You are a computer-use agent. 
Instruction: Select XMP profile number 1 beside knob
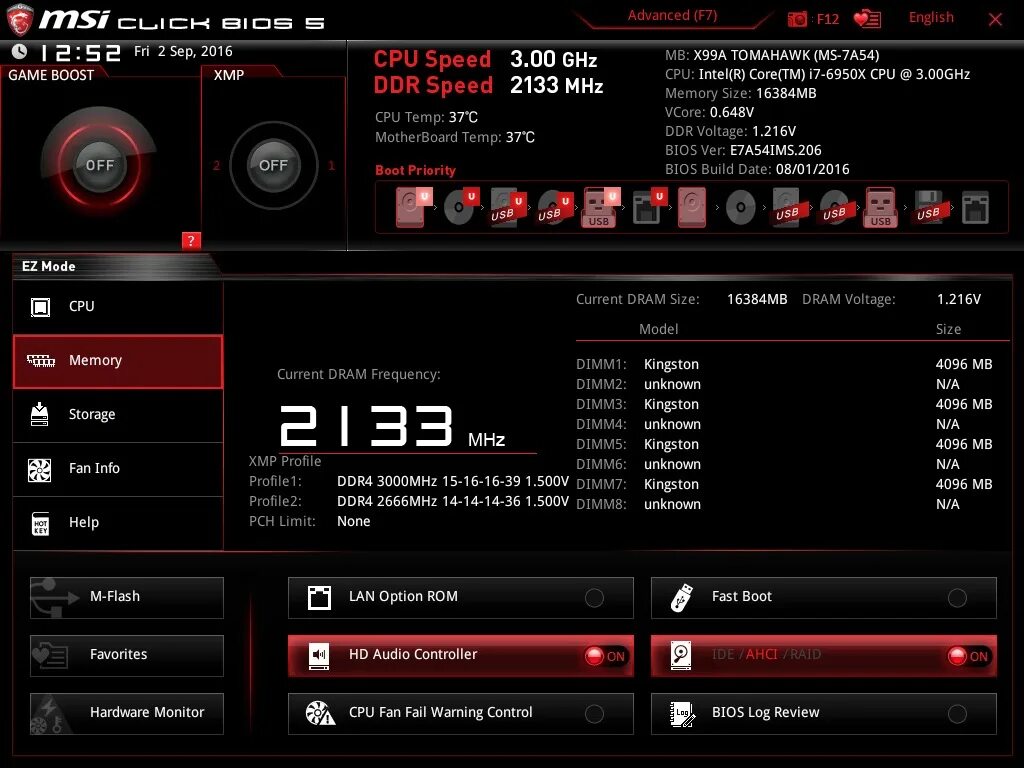331,165
